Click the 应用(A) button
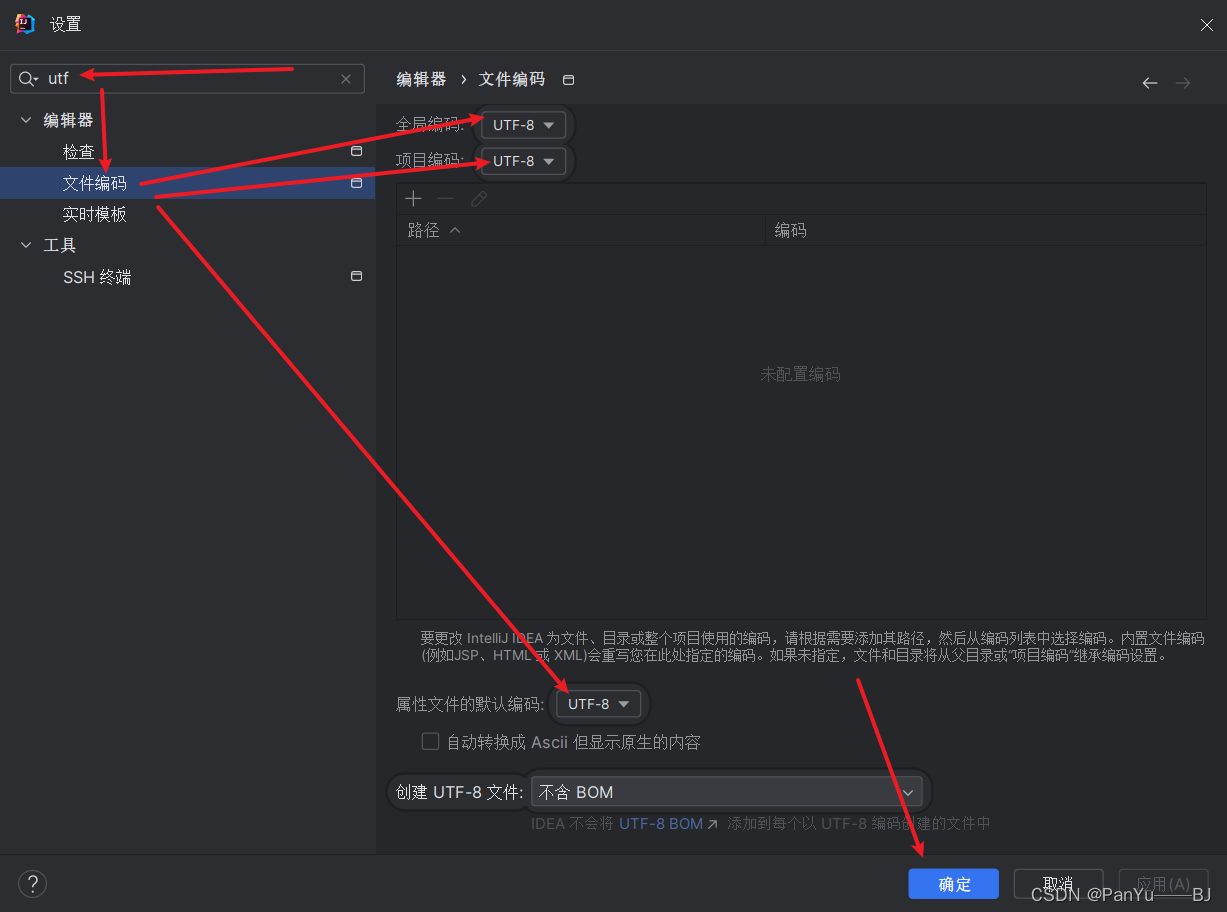This screenshot has height=912, width=1227. 1163,884
